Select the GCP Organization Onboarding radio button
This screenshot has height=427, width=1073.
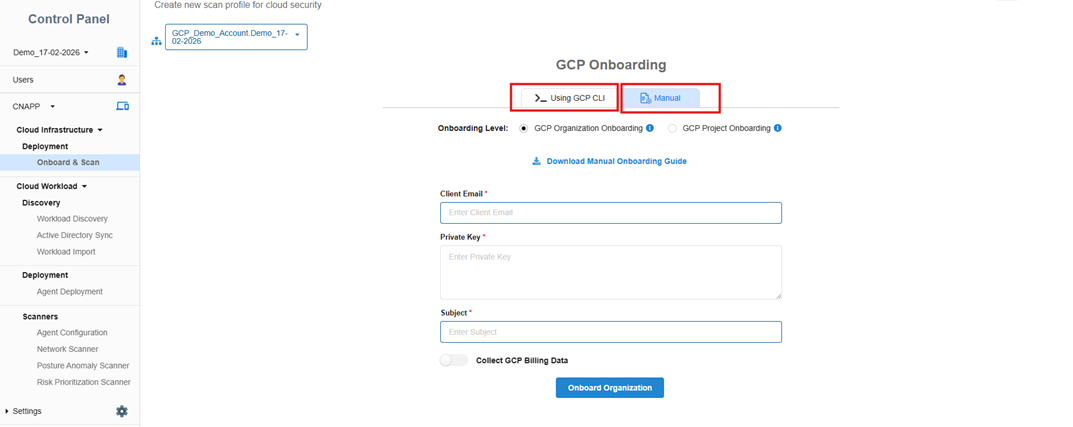[525, 128]
